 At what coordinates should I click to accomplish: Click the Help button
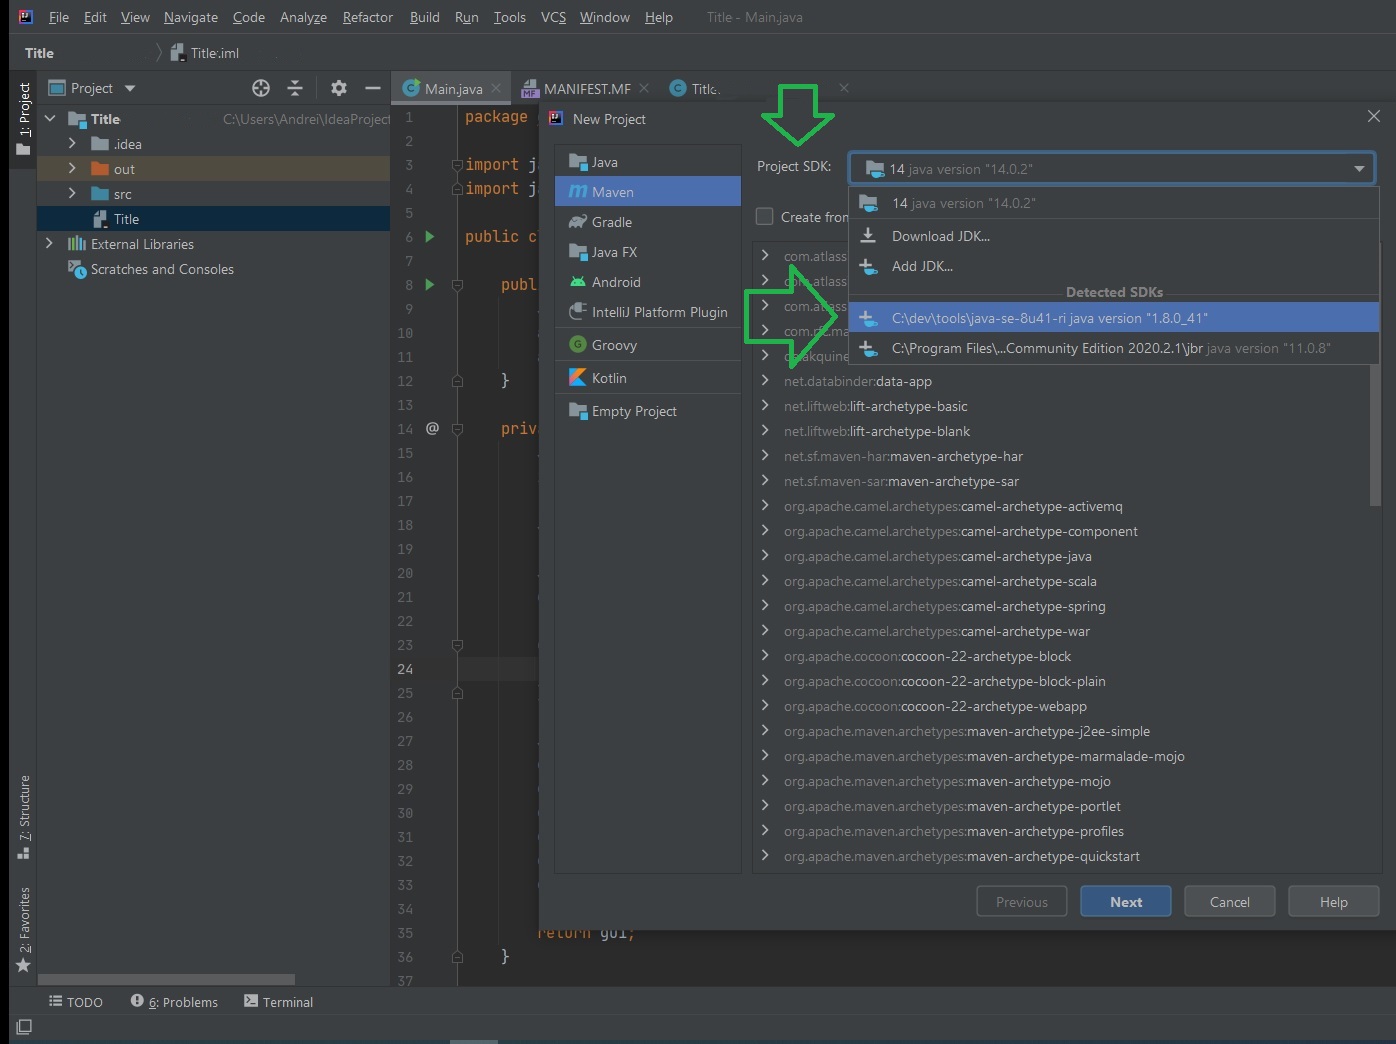(x=1334, y=902)
